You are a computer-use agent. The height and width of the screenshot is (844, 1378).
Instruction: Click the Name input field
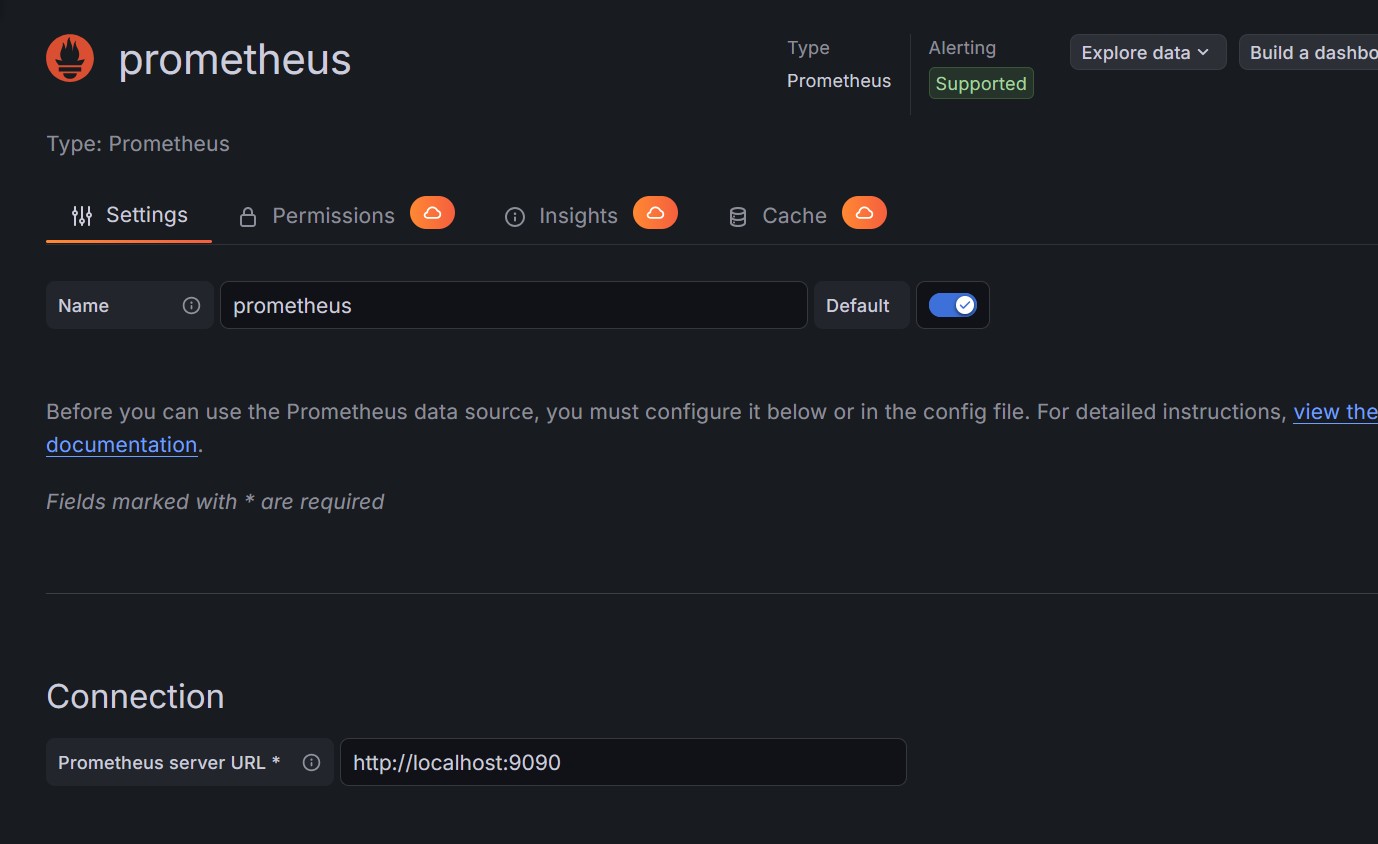coord(513,305)
